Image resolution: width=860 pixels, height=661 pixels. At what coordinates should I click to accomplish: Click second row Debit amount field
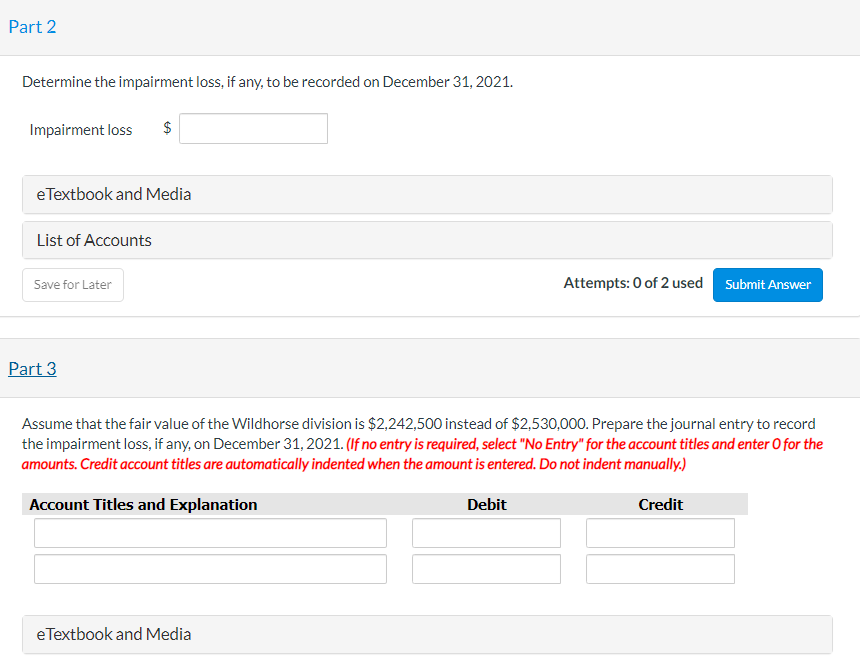(x=486, y=569)
